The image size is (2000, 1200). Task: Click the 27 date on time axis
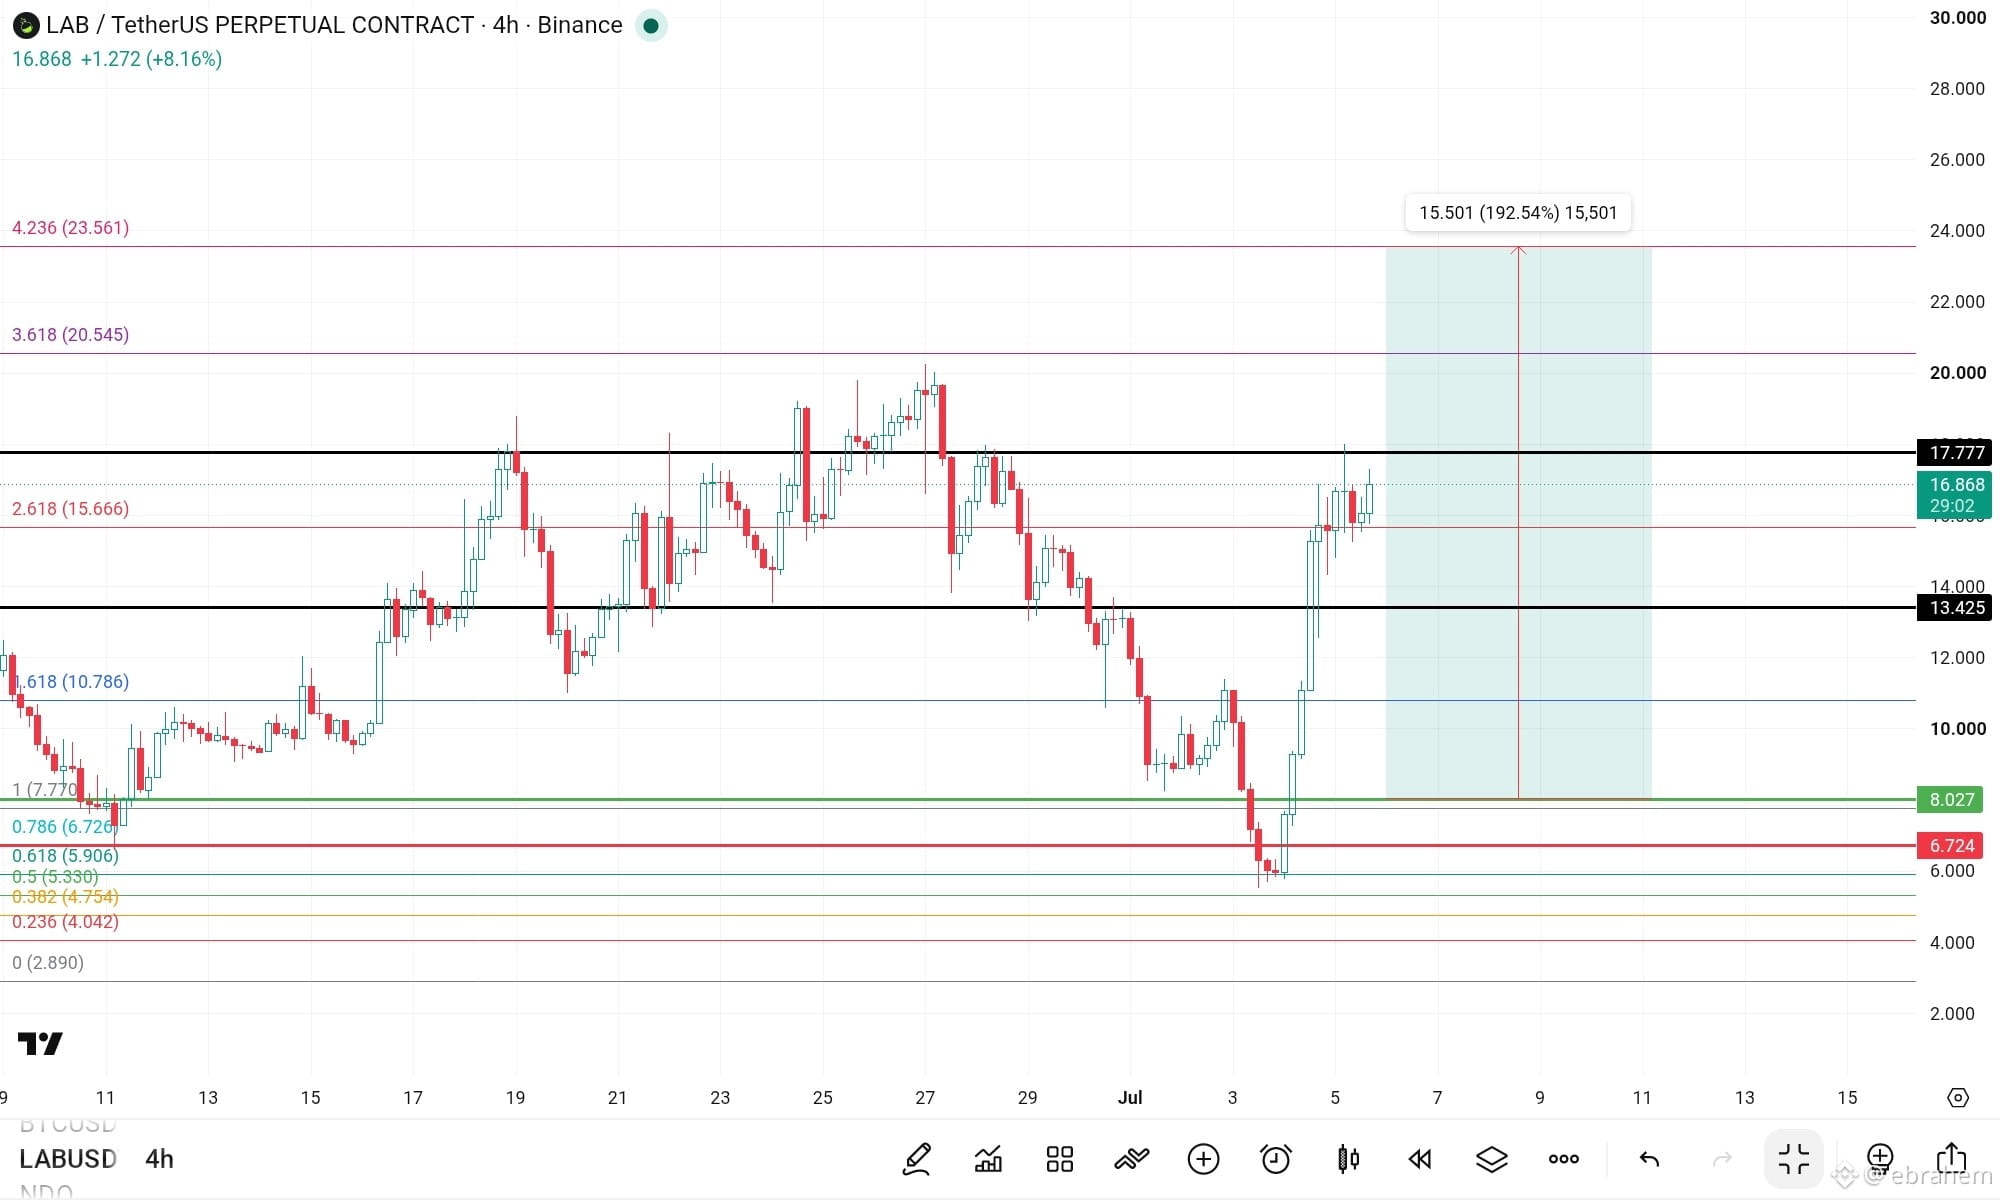tap(925, 1097)
